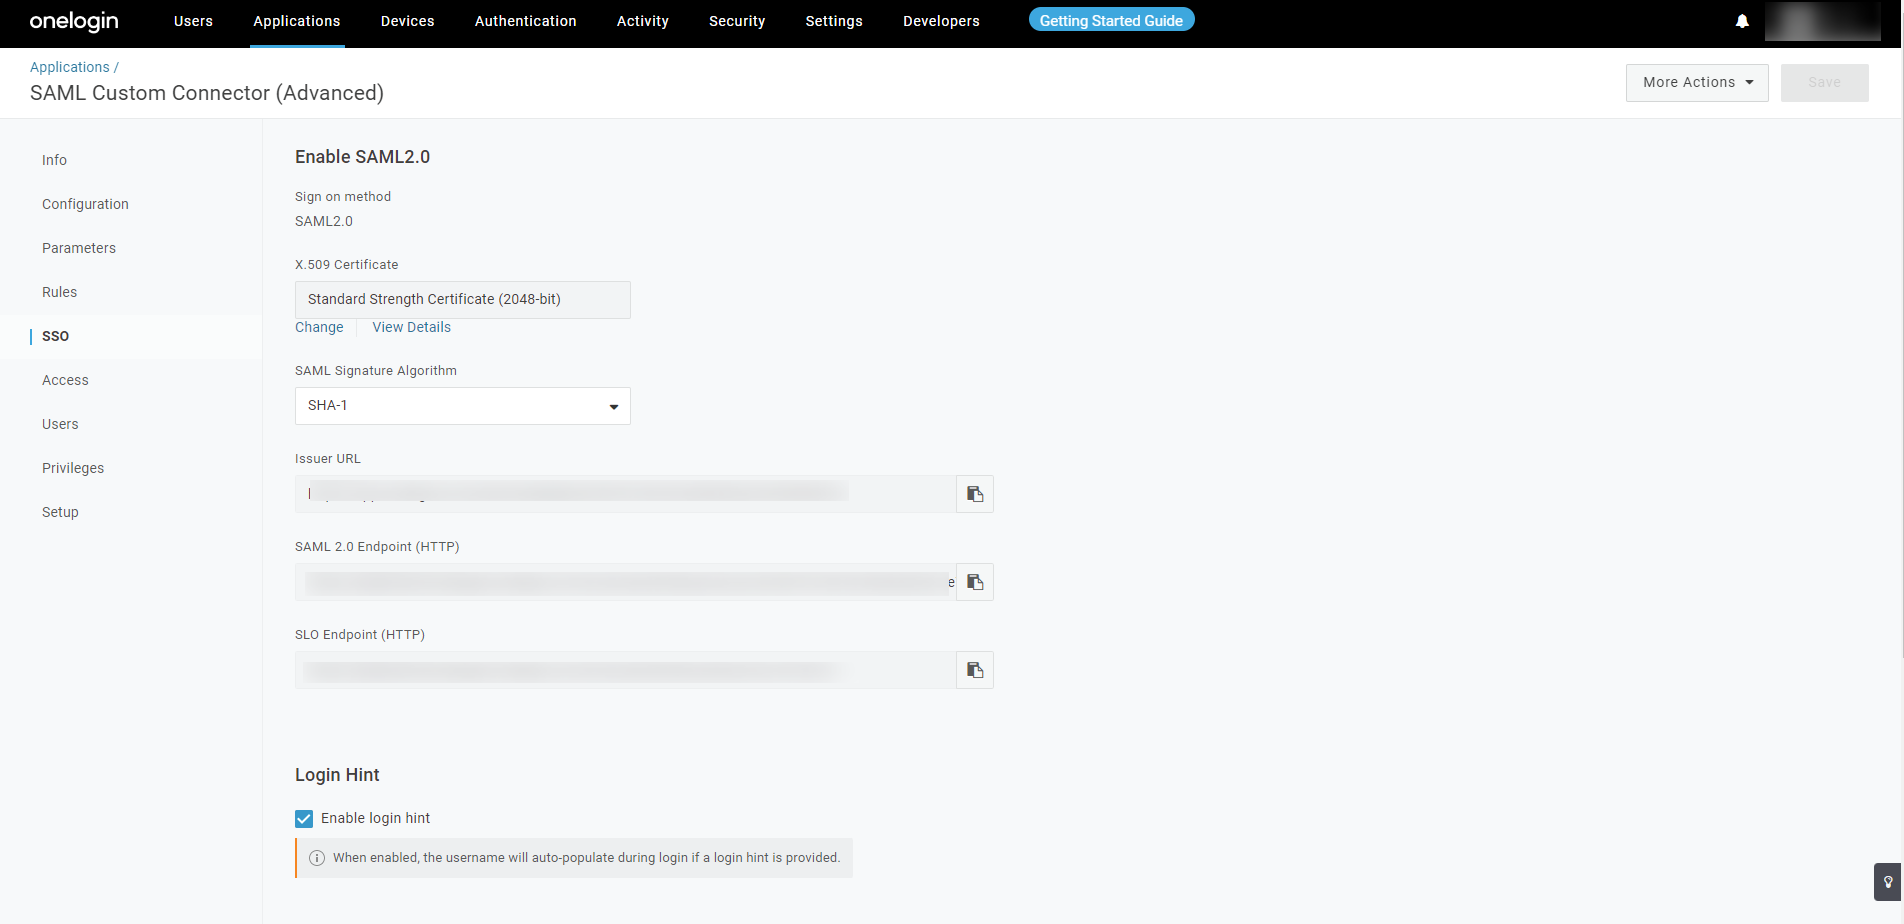
Task: Click the Issuer URL field
Action: (x=625, y=494)
